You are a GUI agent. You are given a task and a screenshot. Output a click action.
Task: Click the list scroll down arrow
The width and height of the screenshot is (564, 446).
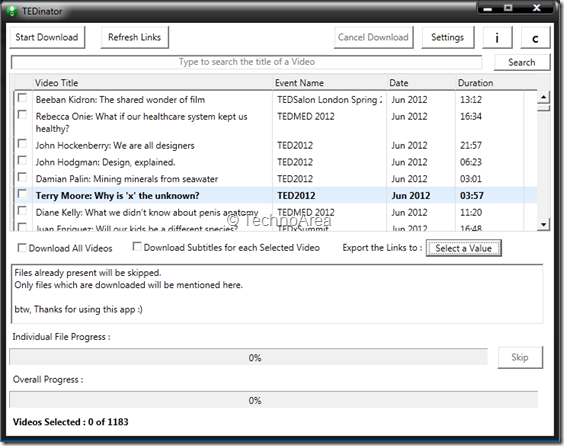(543, 224)
